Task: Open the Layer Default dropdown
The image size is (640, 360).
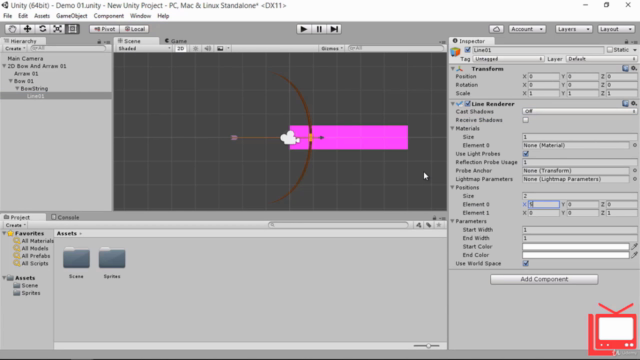Action: (601, 59)
